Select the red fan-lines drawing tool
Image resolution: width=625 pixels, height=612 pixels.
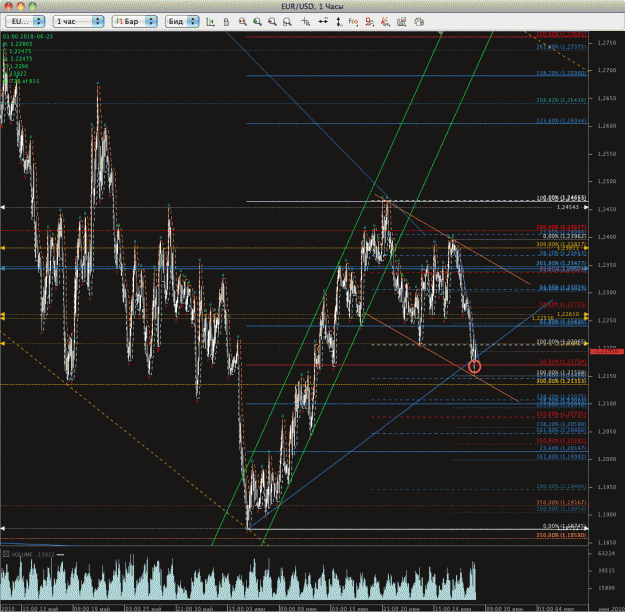[385, 22]
